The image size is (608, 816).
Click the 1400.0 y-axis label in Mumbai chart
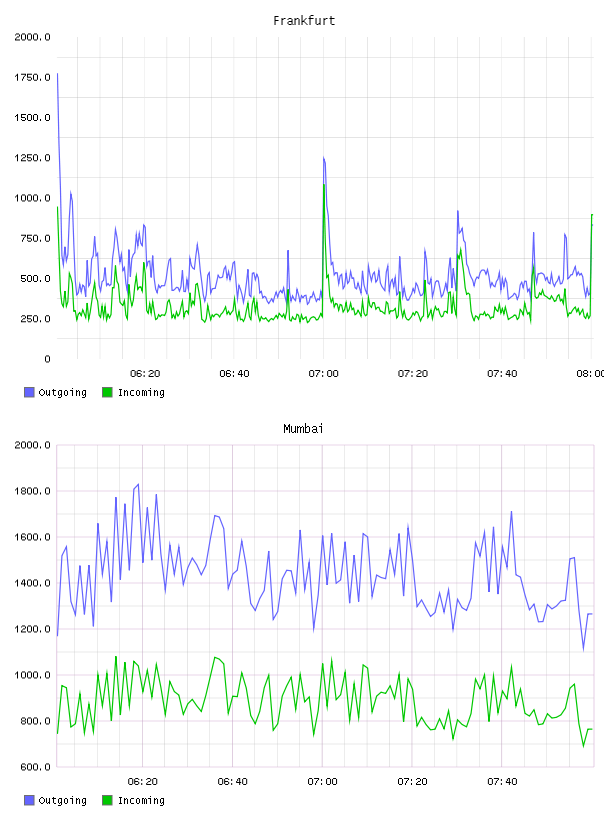32,583
